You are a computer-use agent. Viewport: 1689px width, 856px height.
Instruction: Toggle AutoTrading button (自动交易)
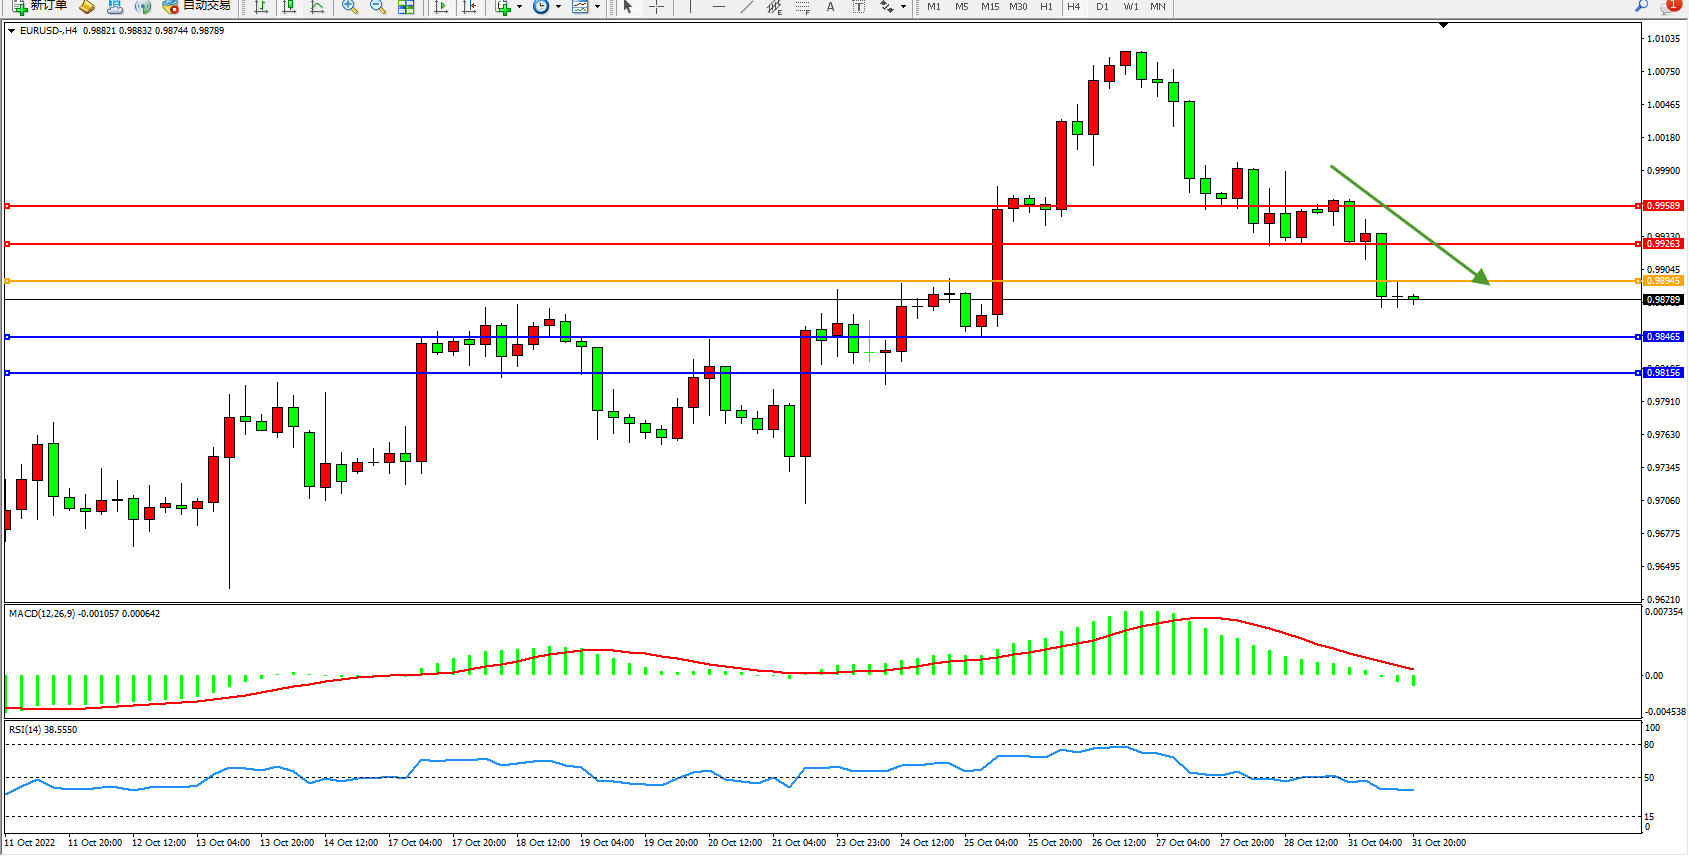tap(197, 6)
